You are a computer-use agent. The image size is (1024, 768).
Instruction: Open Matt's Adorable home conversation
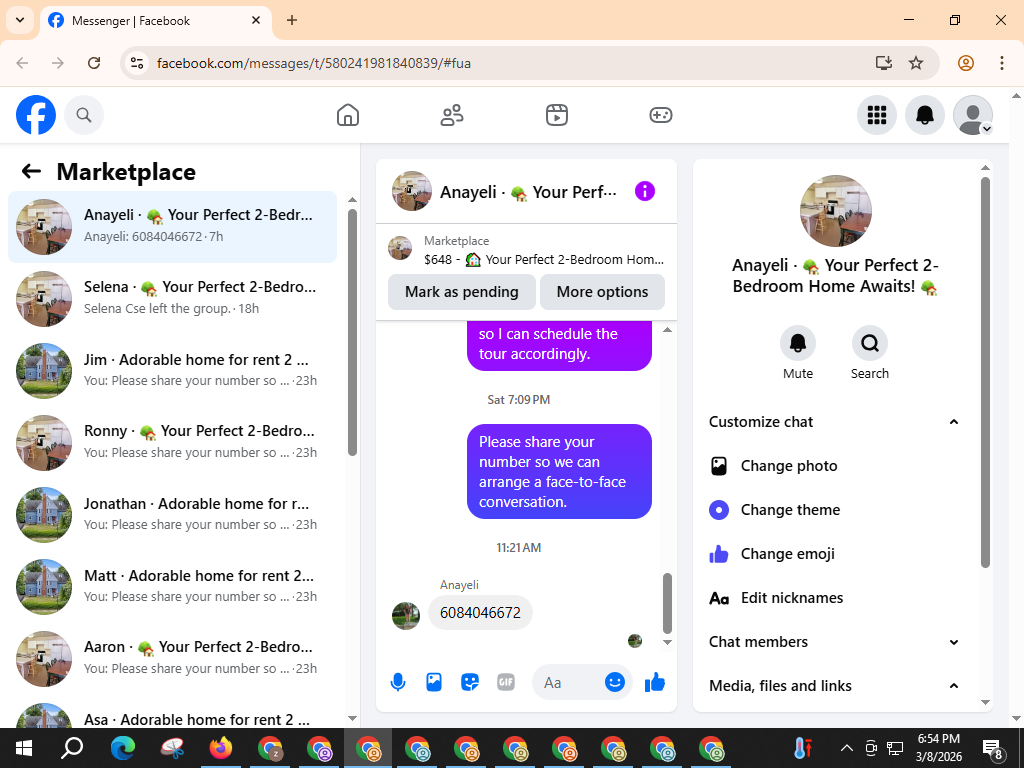(x=172, y=586)
